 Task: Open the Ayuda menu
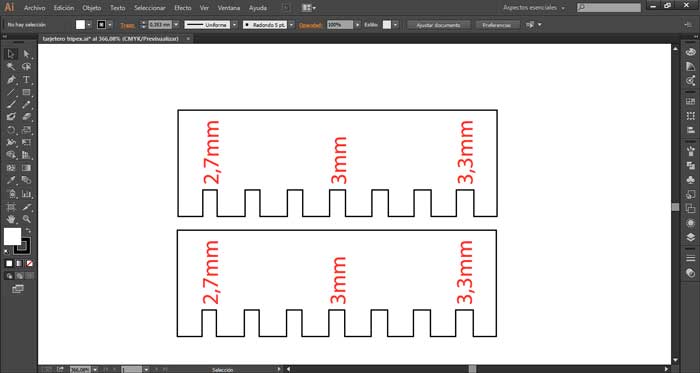coord(258,8)
